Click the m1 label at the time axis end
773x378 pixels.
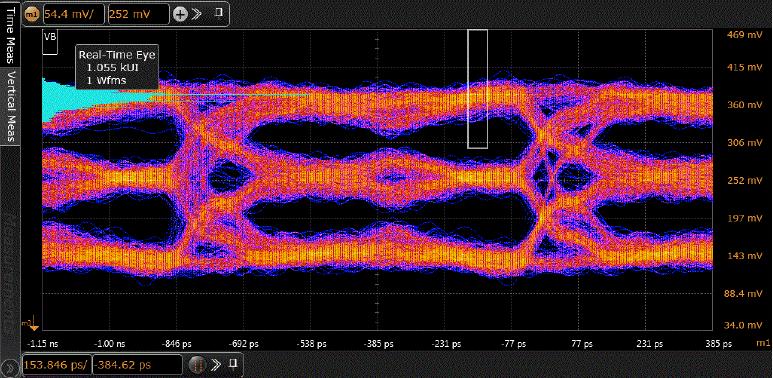tap(762, 343)
